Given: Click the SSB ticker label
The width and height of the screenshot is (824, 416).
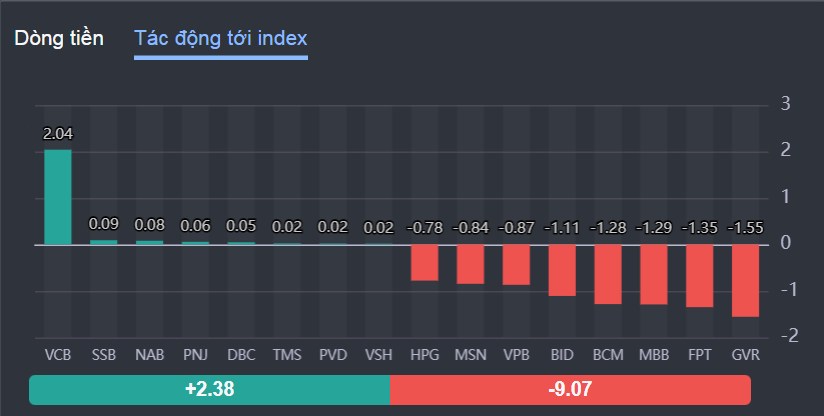Looking at the screenshot, I should coord(104,355).
